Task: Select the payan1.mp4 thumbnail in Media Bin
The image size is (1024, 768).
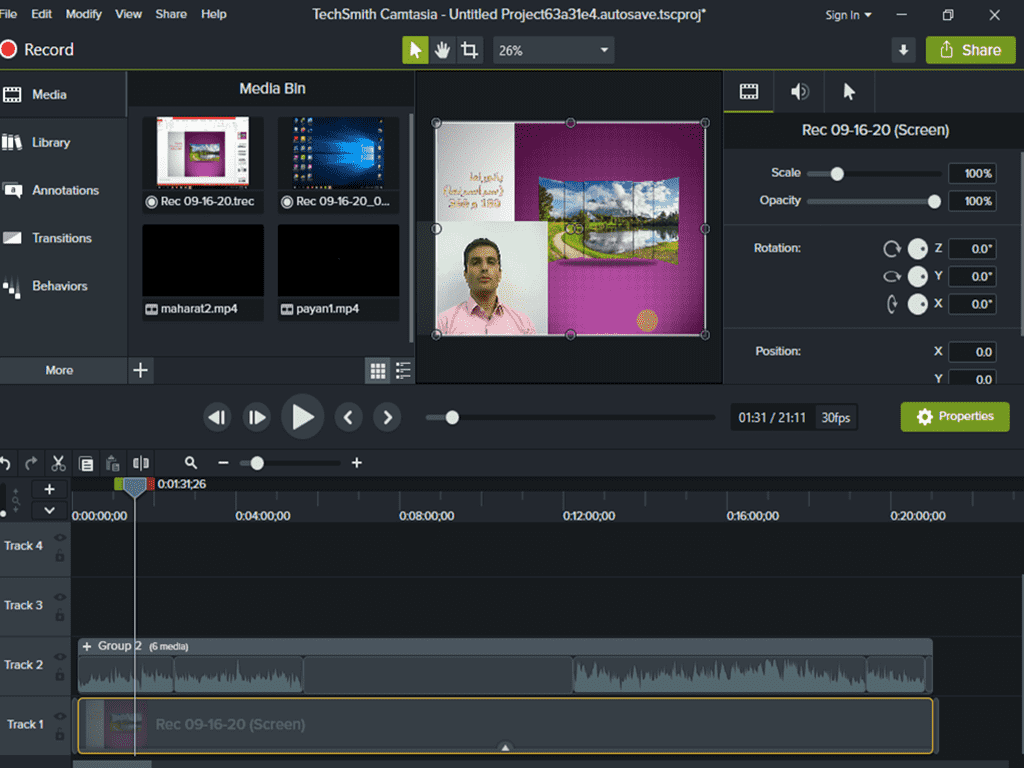Action: 338,261
